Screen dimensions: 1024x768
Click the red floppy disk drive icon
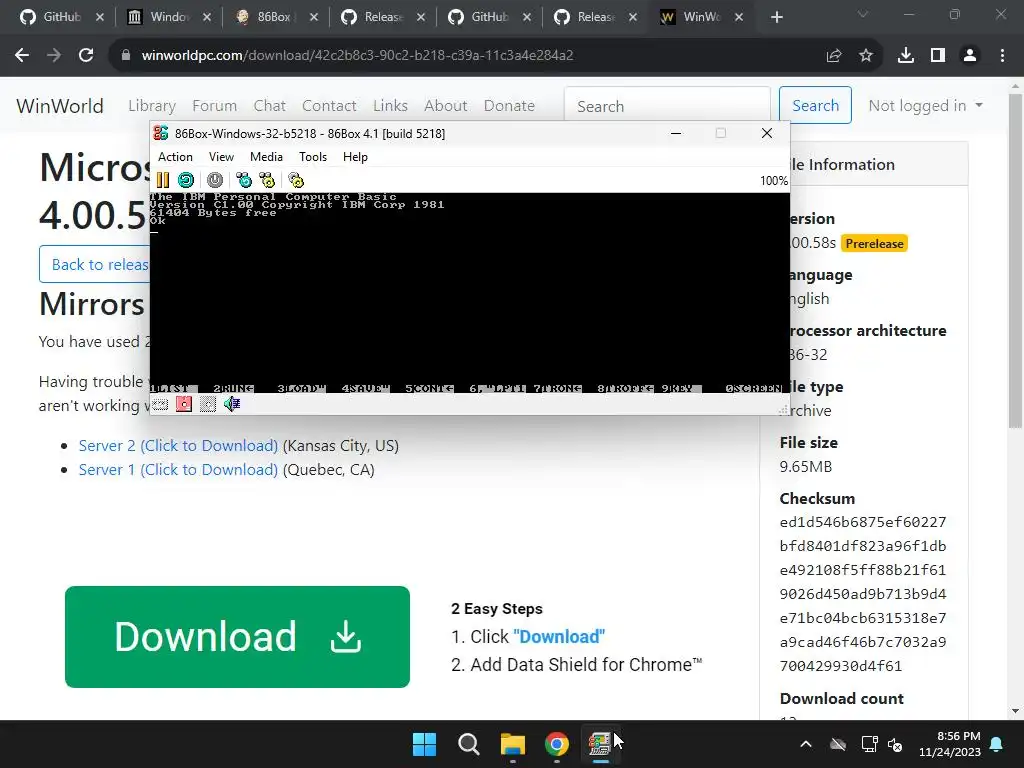tap(184, 404)
